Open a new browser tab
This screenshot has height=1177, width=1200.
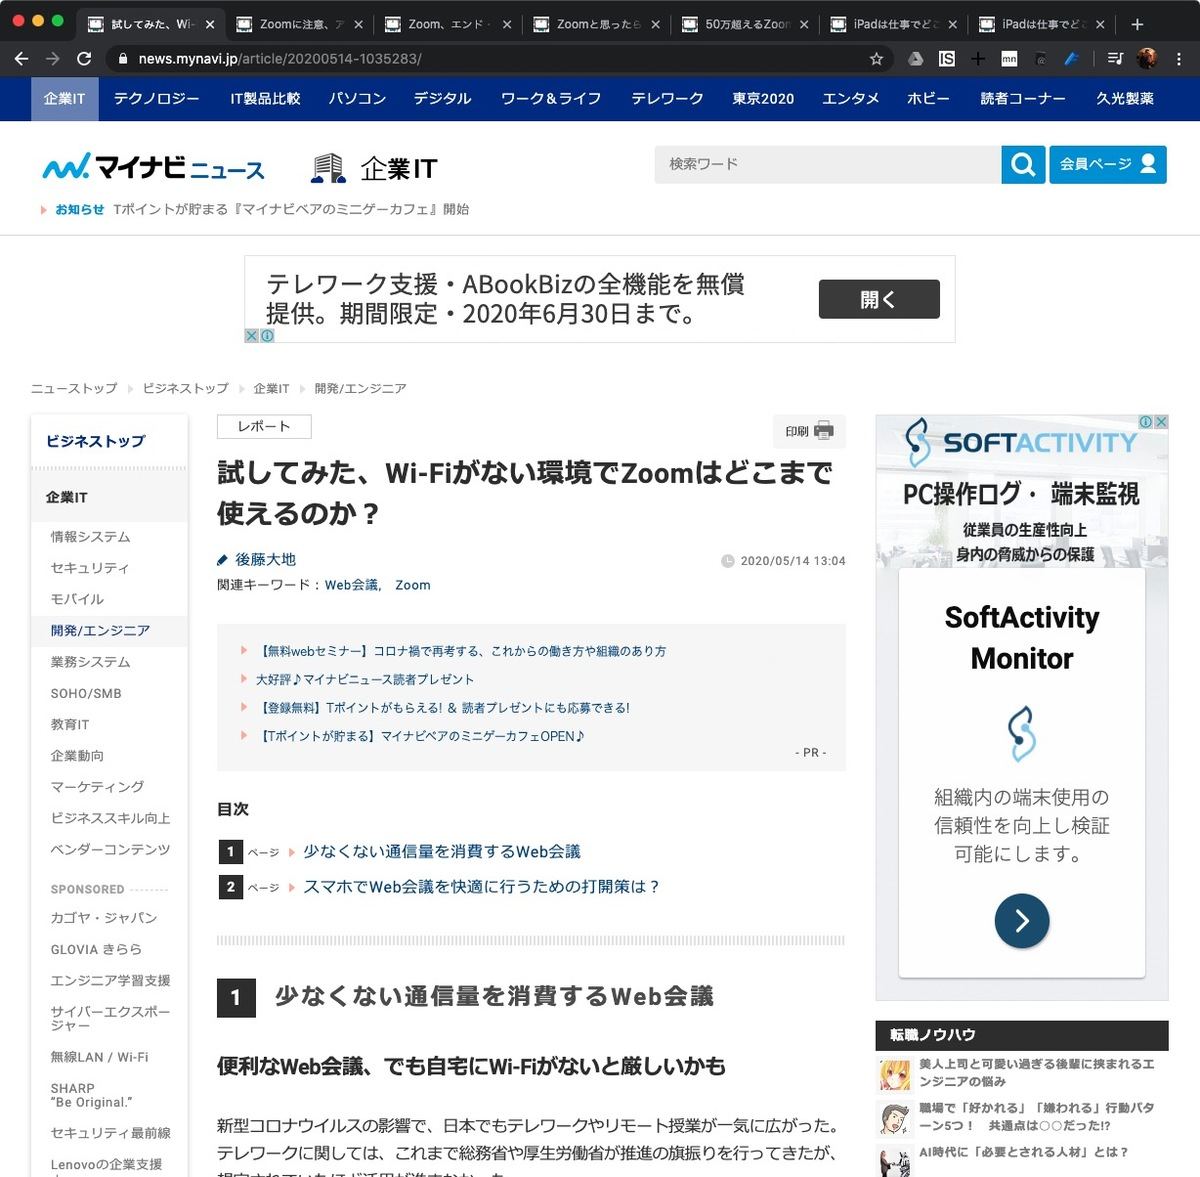1137,24
